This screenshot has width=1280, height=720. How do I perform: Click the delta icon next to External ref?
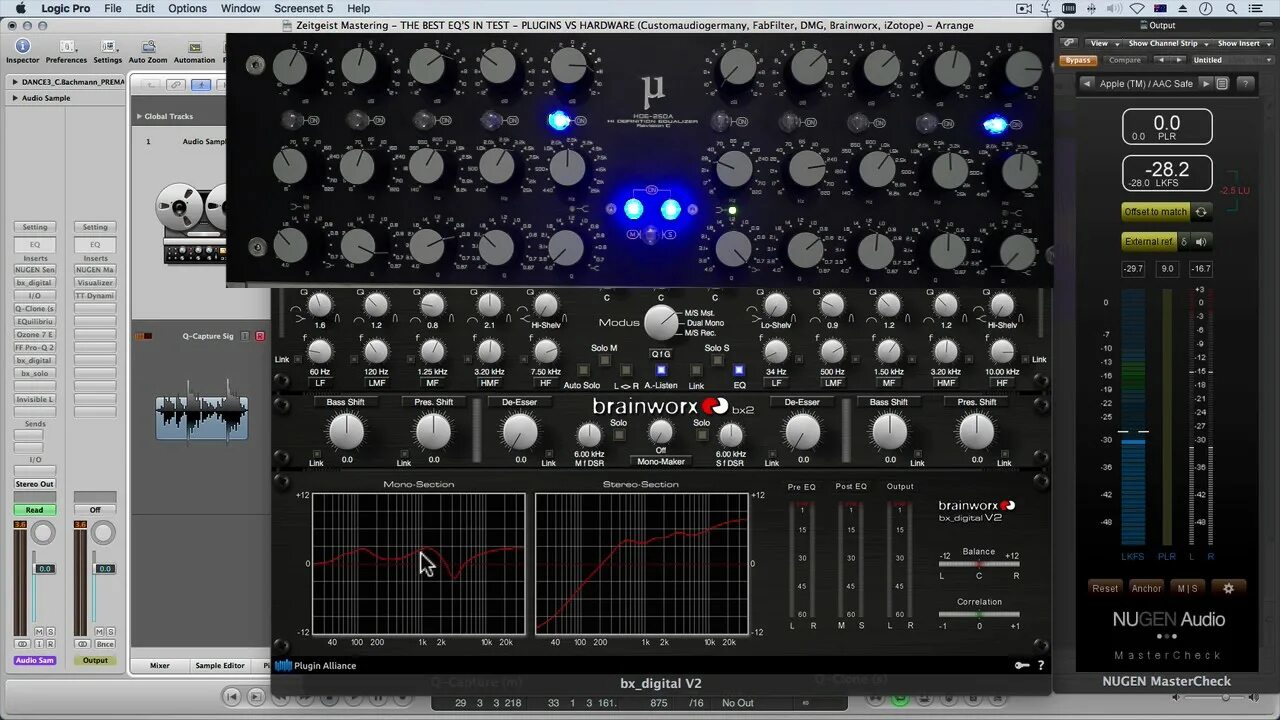click(1184, 241)
